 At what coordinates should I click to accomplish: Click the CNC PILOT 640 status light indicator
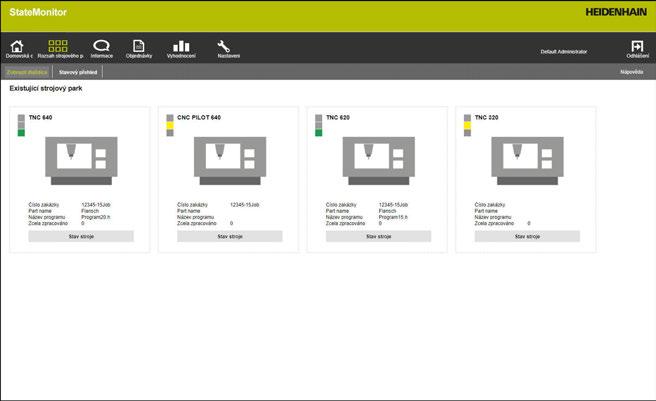(x=170, y=125)
